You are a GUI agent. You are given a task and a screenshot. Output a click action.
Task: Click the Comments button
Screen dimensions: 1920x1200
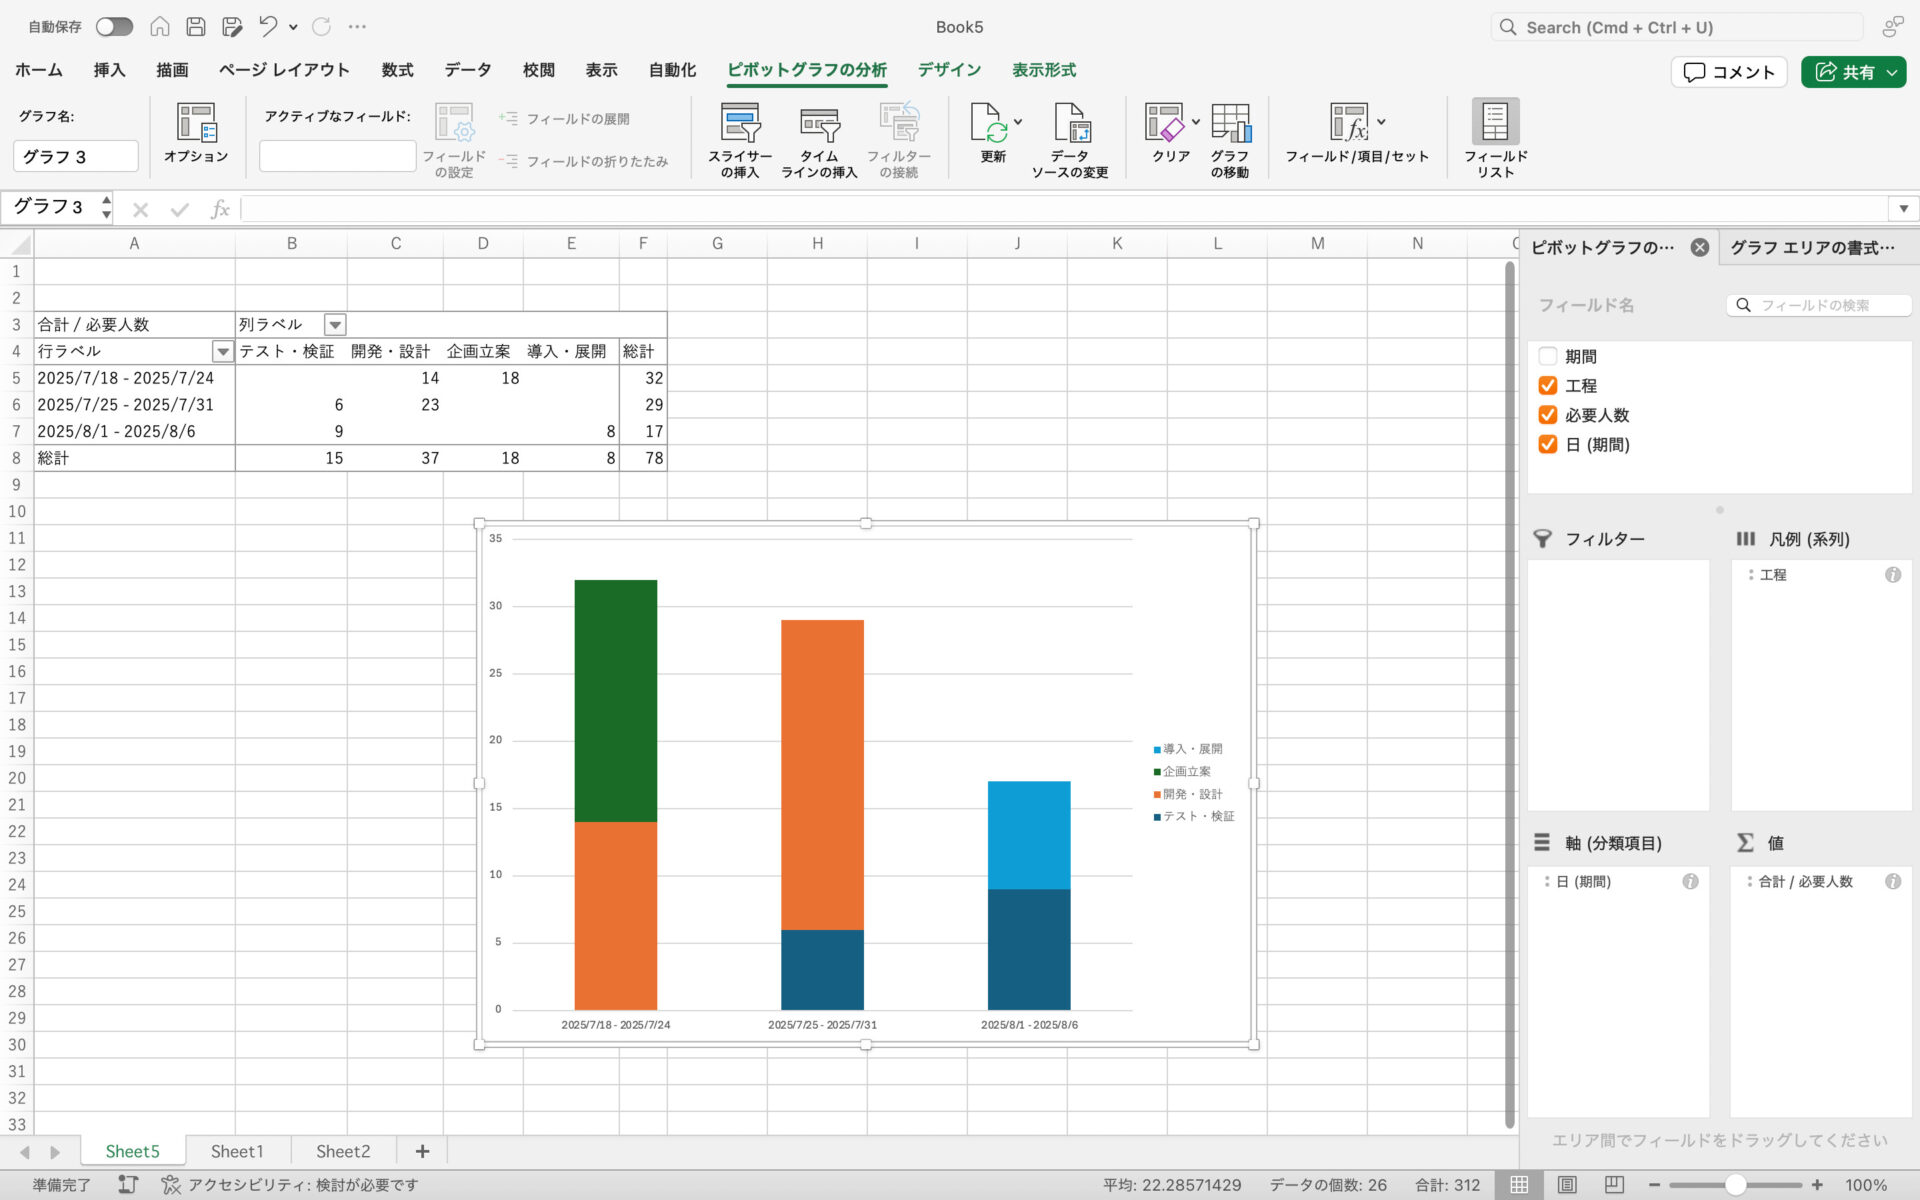click(1728, 72)
